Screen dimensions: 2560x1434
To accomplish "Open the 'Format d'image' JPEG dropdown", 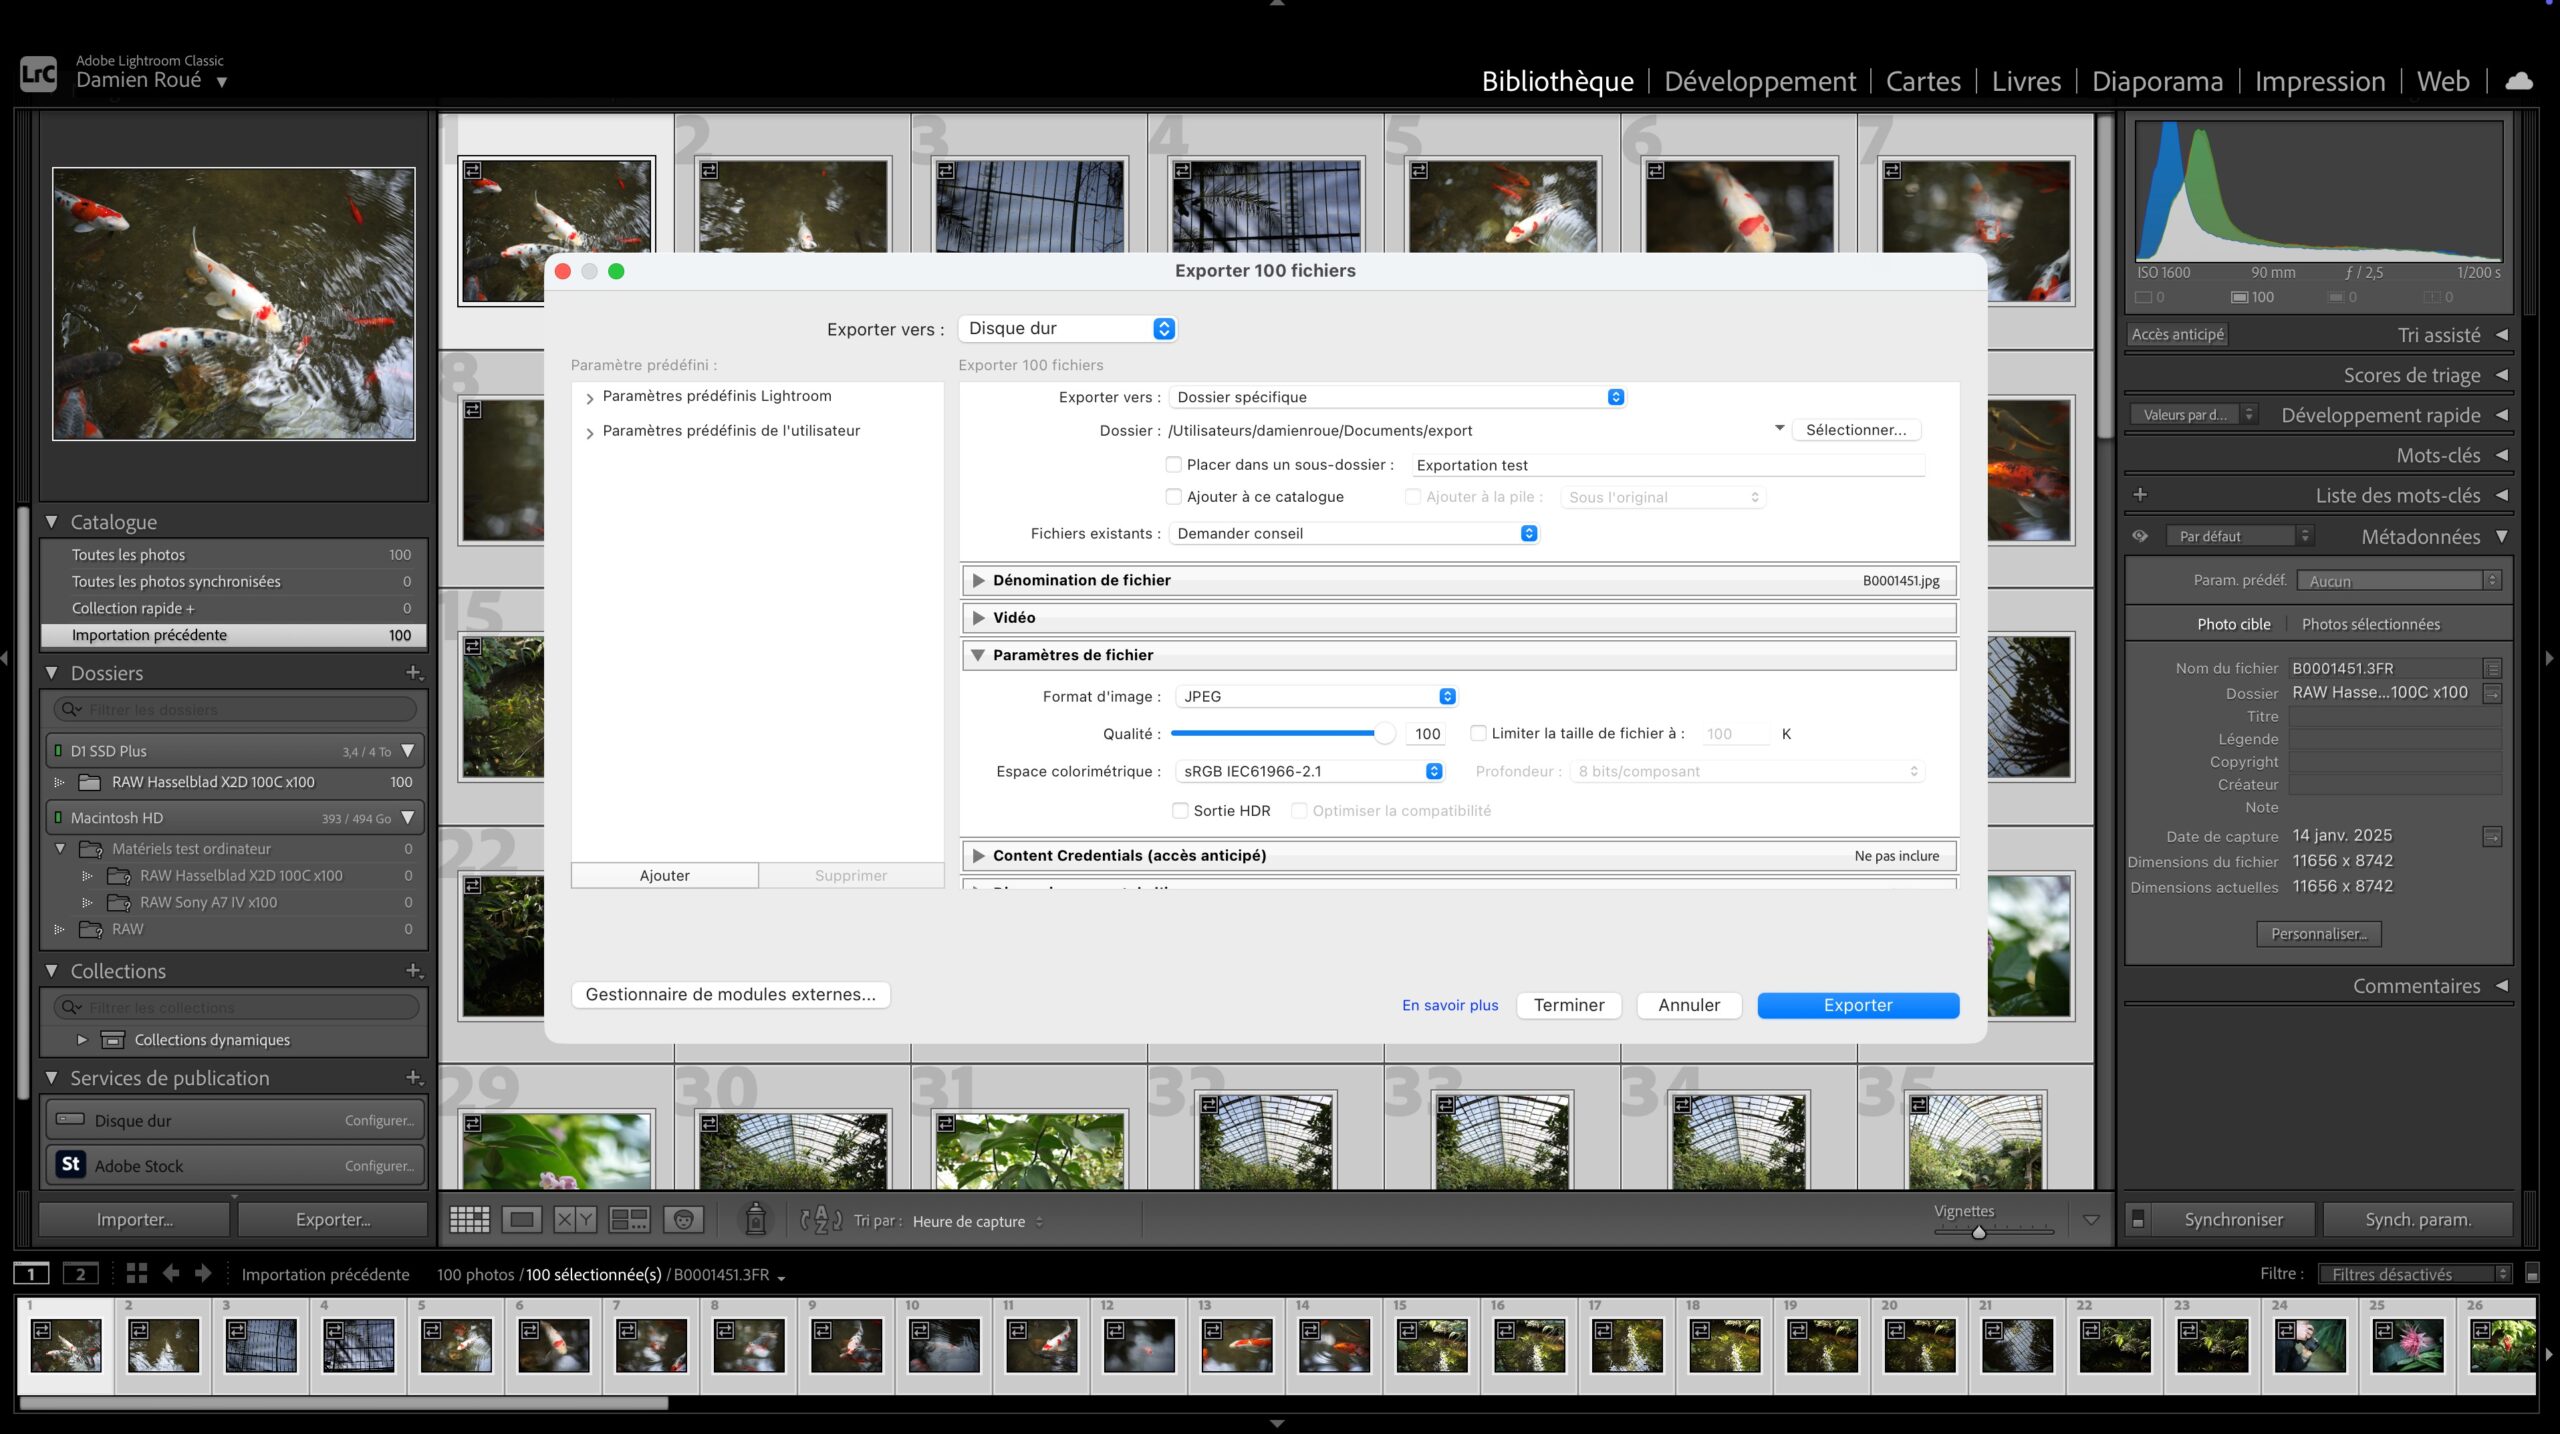I will pyautogui.click(x=1316, y=696).
